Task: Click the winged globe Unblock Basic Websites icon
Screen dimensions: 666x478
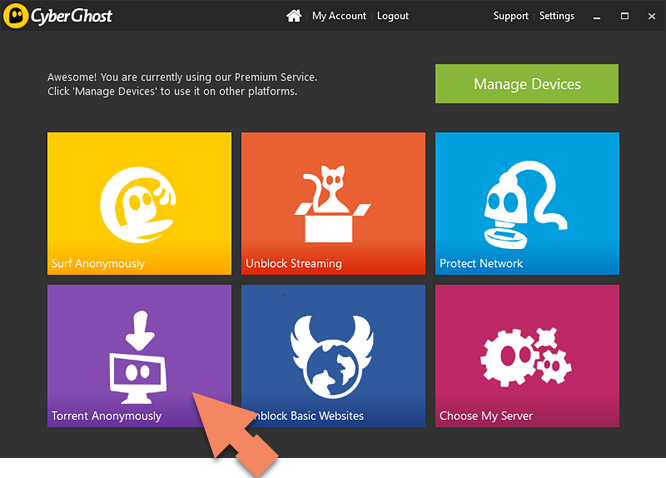Action: (x=332, y=356)
